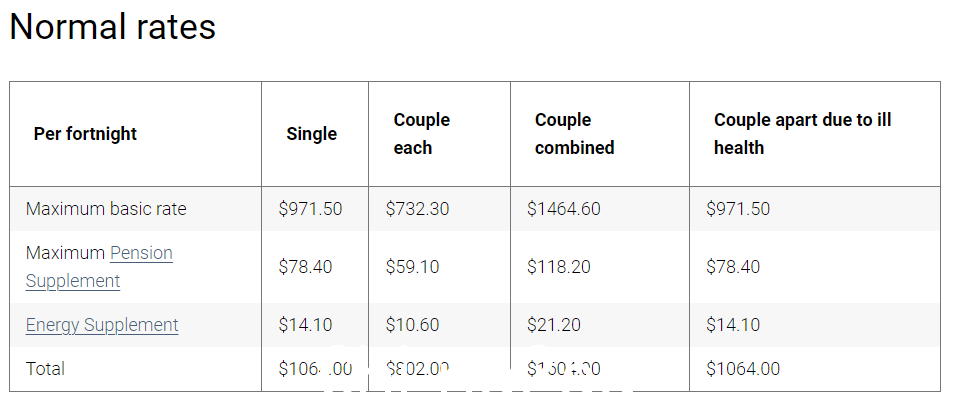Click the Couple each energy supplement $10.60
953x404 pixels.
pos(413,325)
